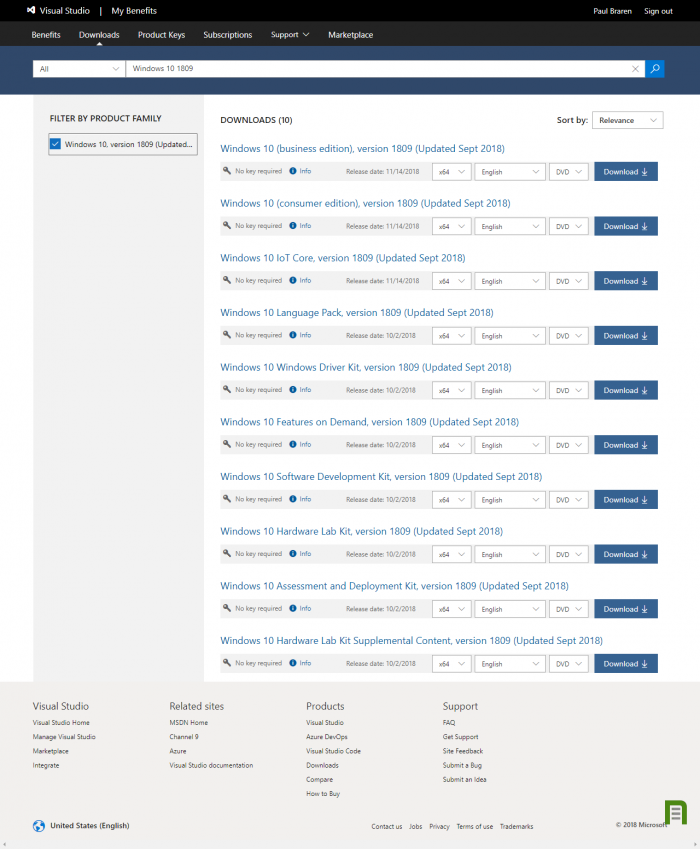Click Privacy link in footer

pyautogui.click(x=440, y=826)
